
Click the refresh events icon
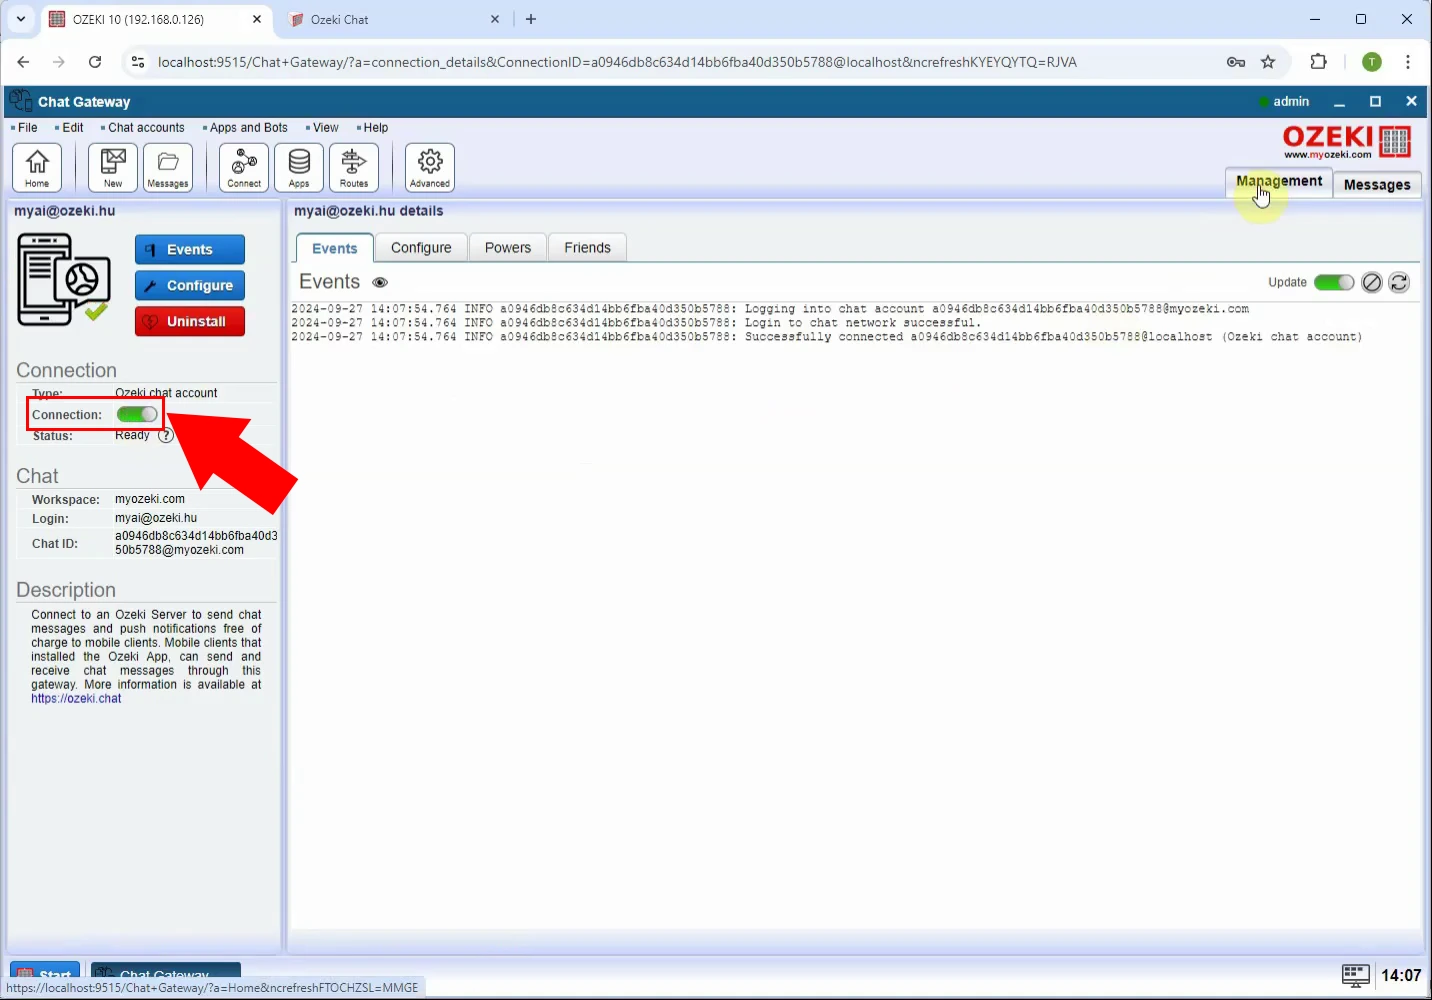[1399, 283]
